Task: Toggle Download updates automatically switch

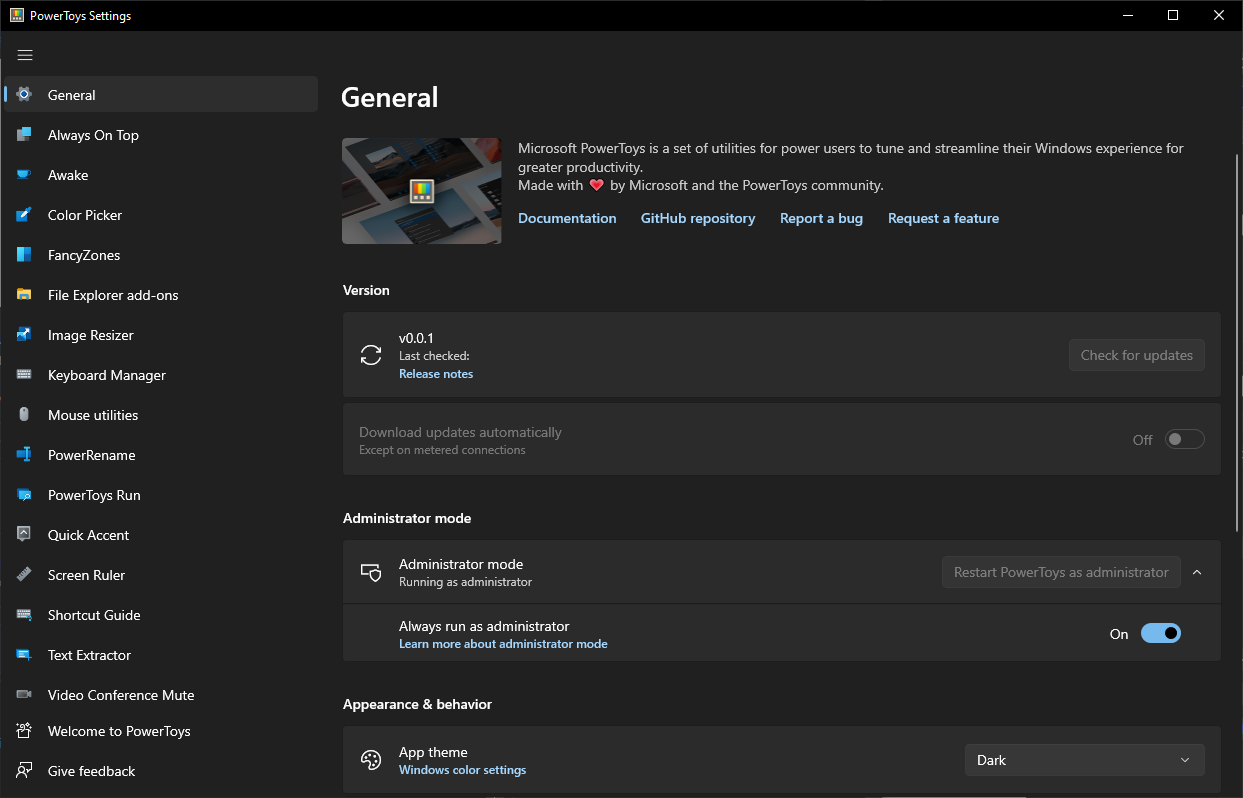Action: (x=1184, y=439)
